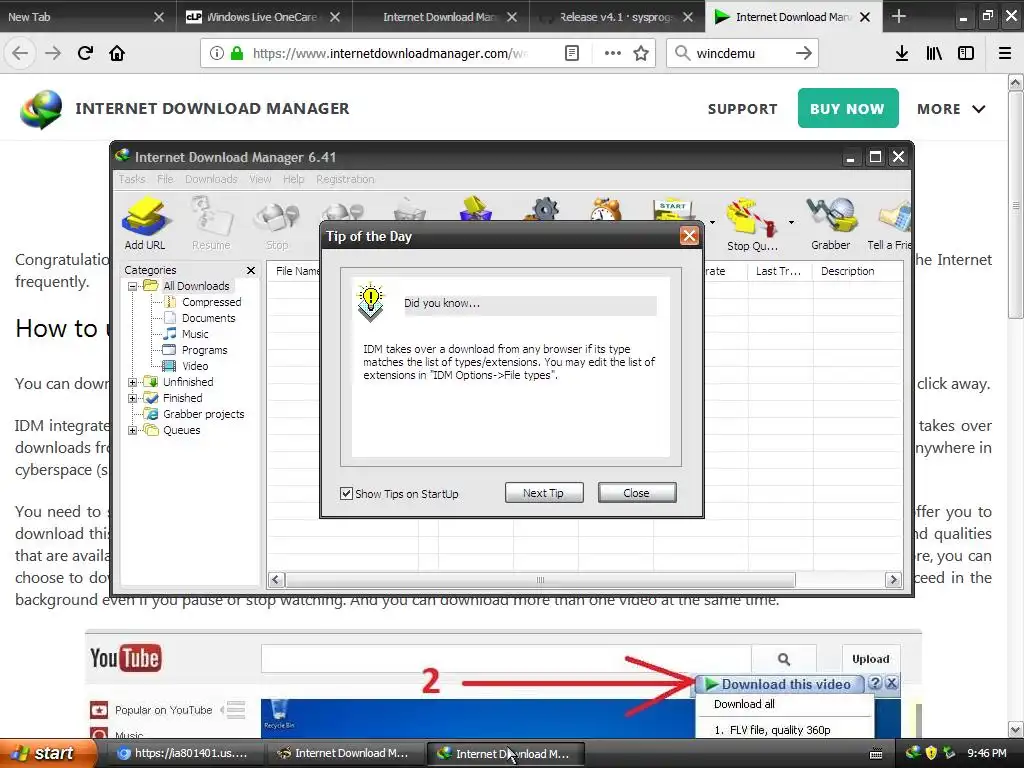The width and height of the screenshot is (1024, 768).
Task: Open Firefox downloads arrow icon
Action: pyautogui.click(x=902, y=53)
